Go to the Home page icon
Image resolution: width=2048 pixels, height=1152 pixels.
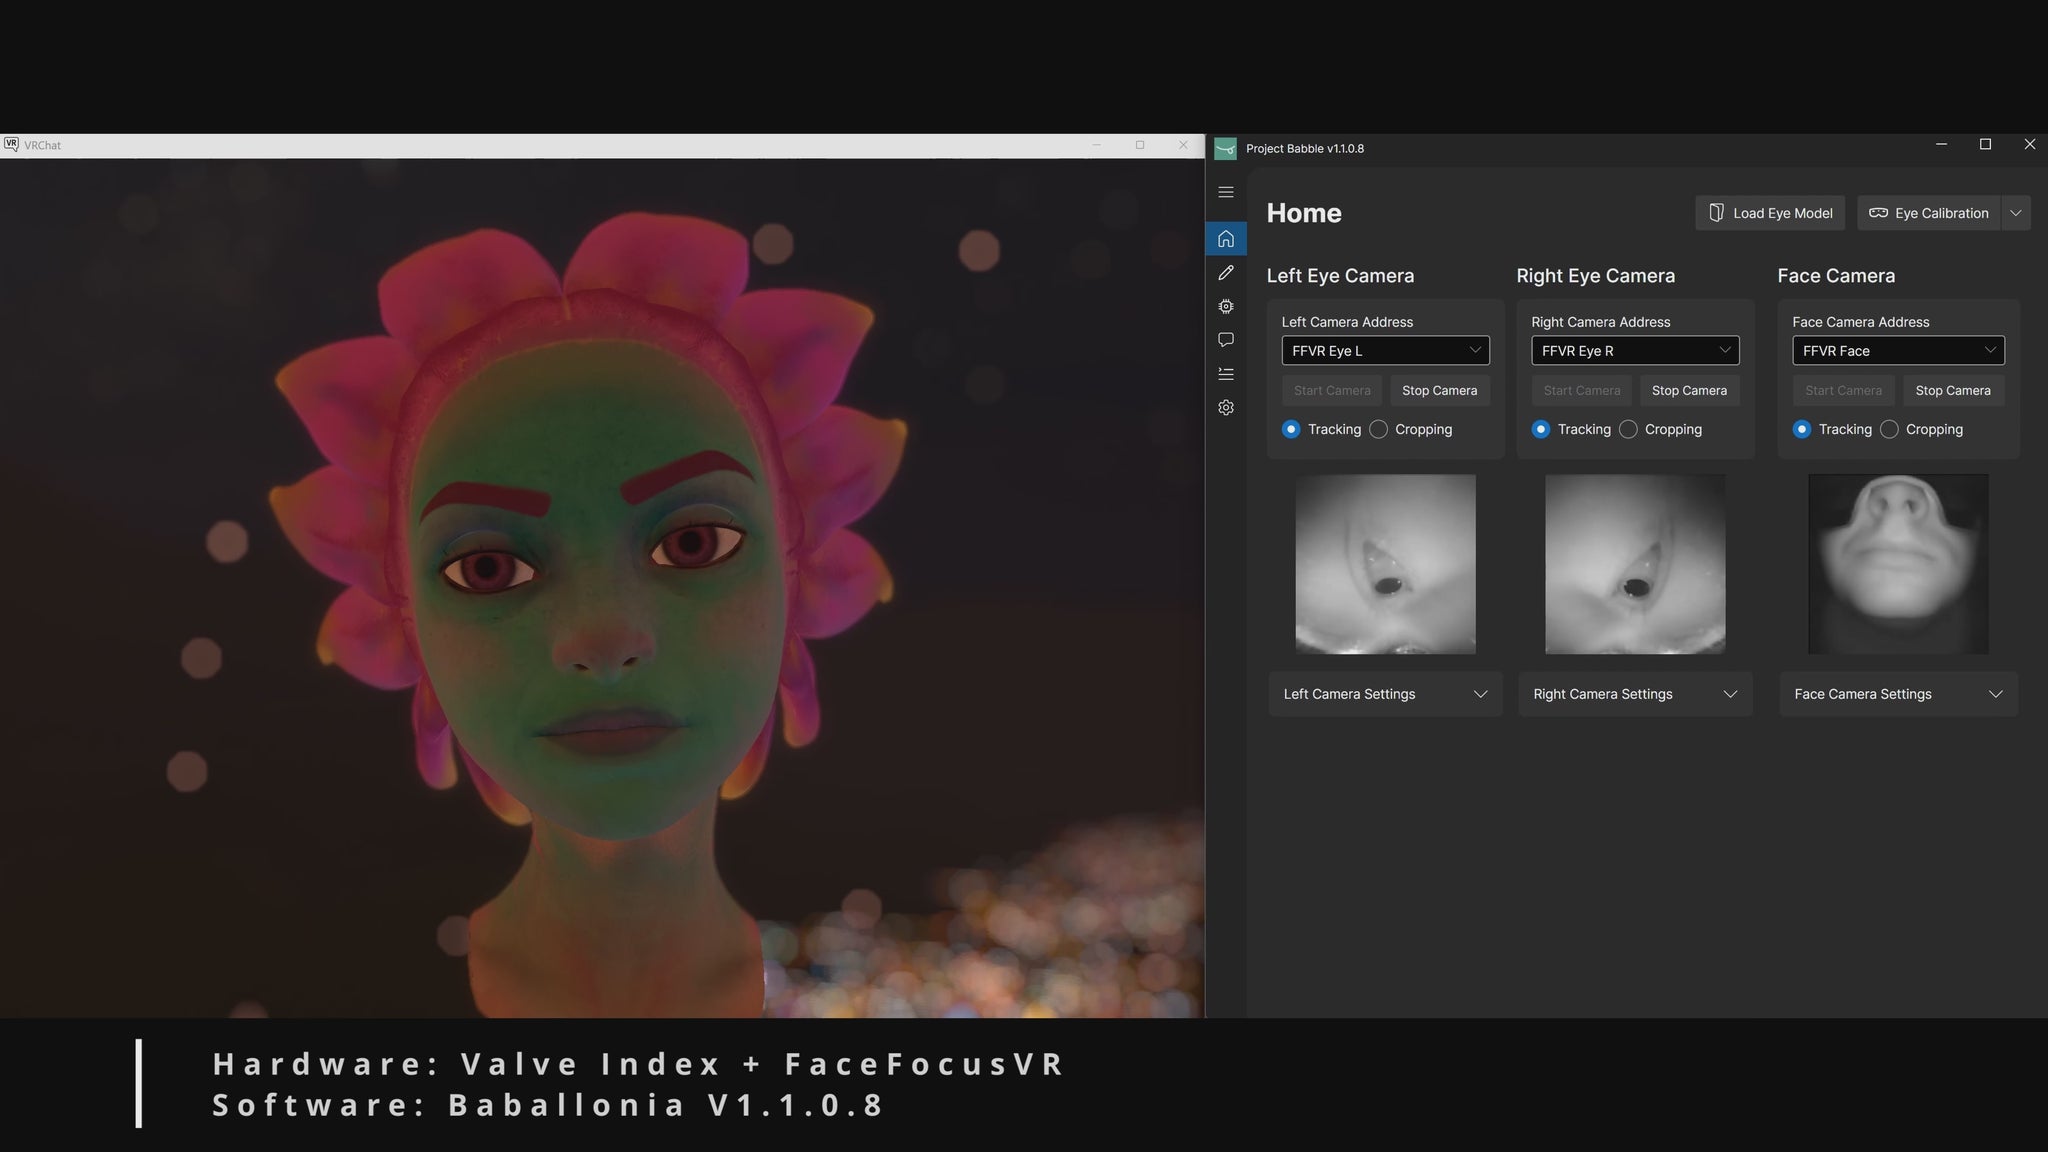click(x=1226, y=239)
